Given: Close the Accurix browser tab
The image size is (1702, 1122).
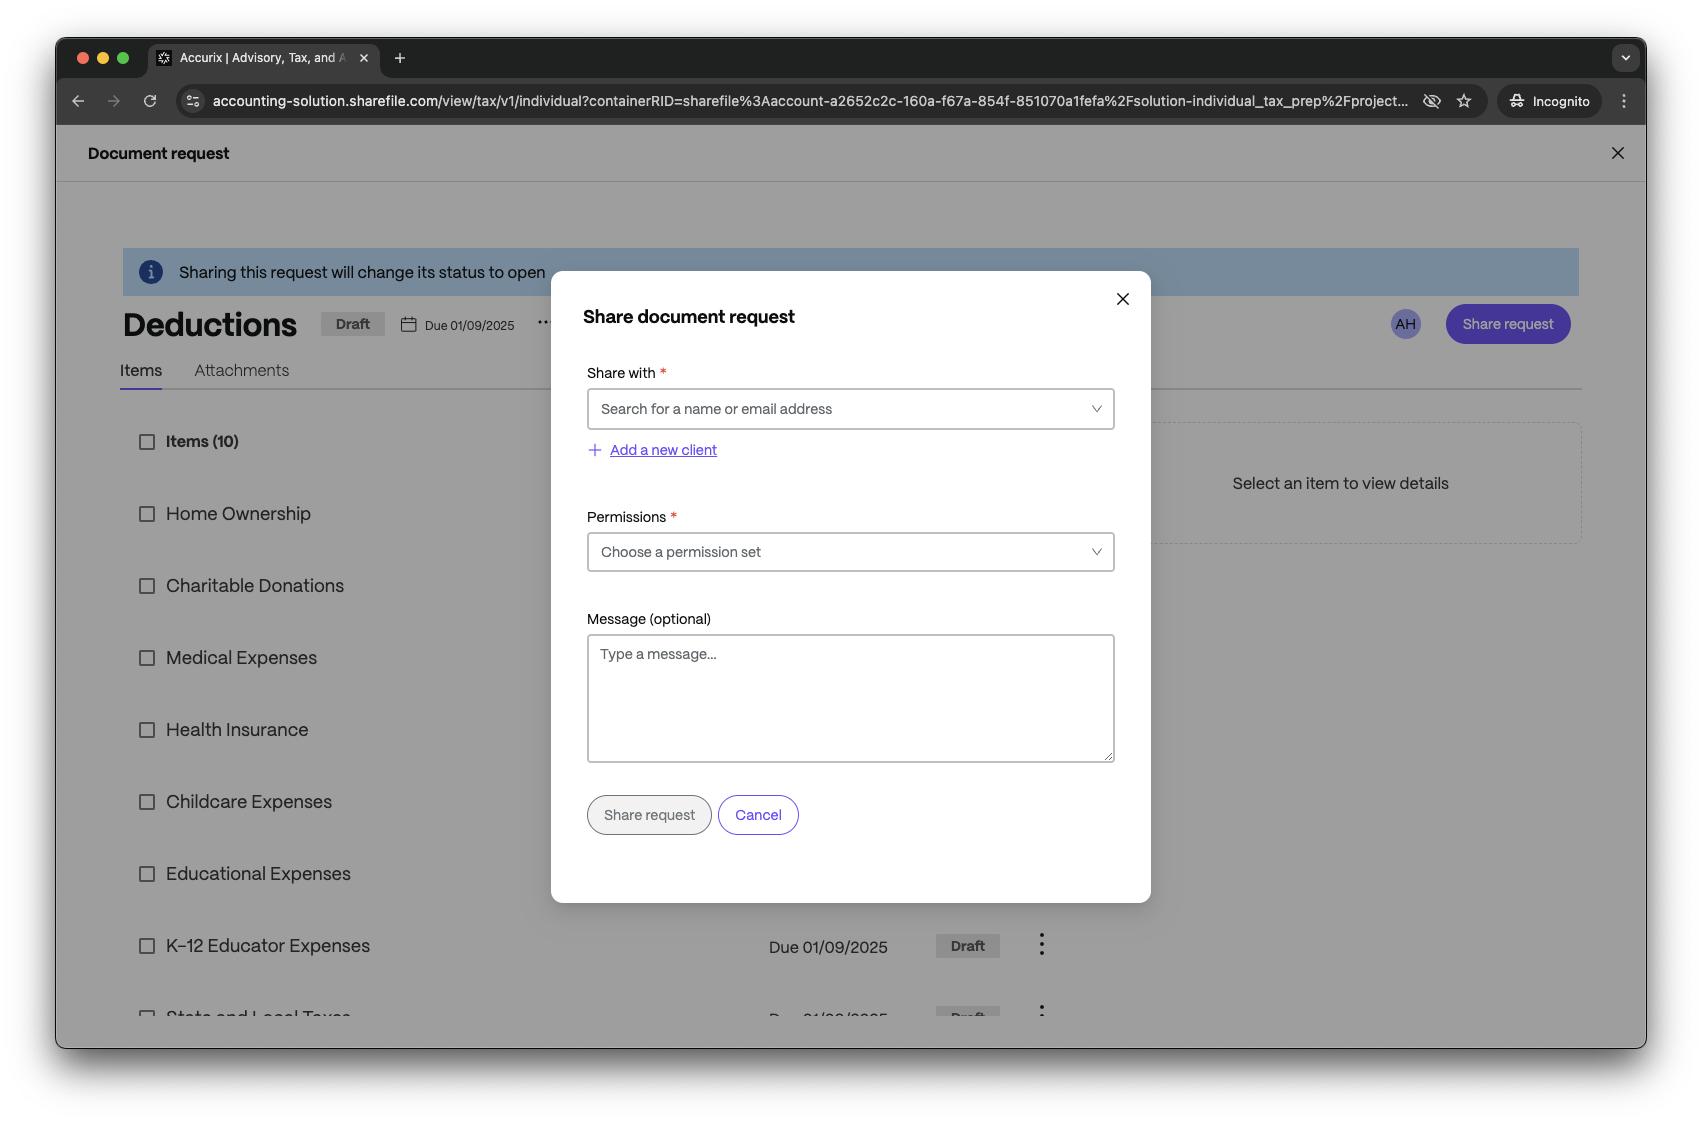Looking at the screenshot, I should click(364, 58).
